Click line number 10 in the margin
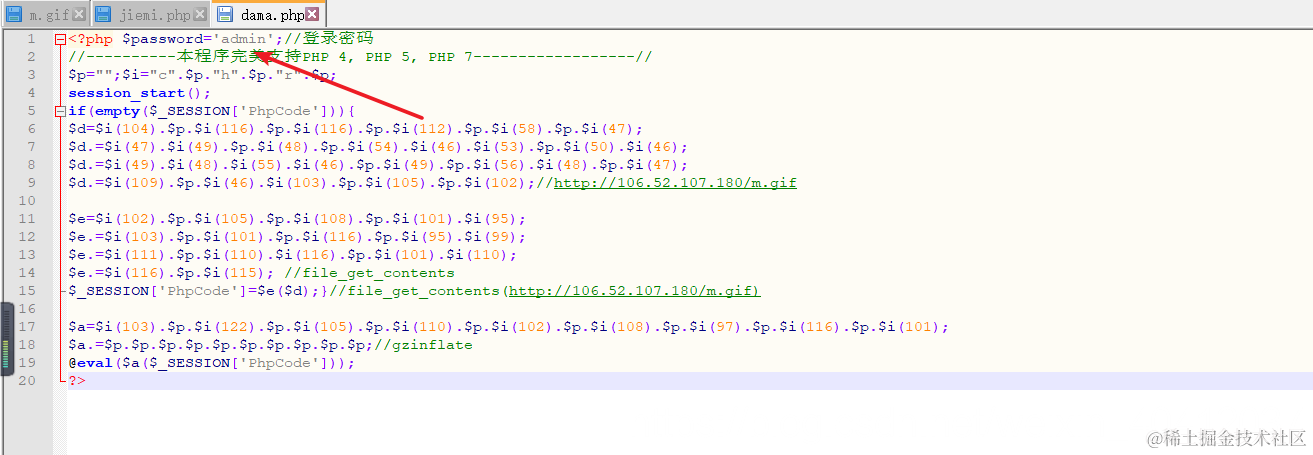The width and height of the screenshot is (1313, 455). pyautogui.click(x=27, y=201)
